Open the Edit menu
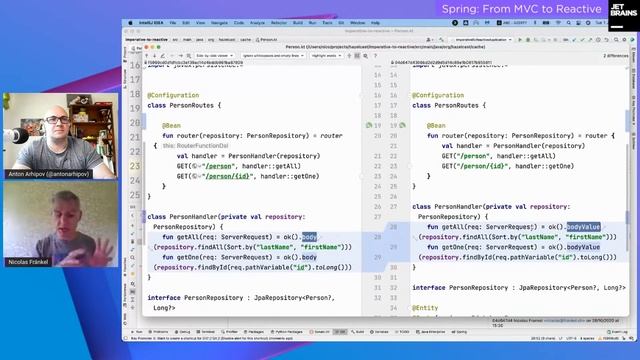640x360 pixels. coord(186,23)
